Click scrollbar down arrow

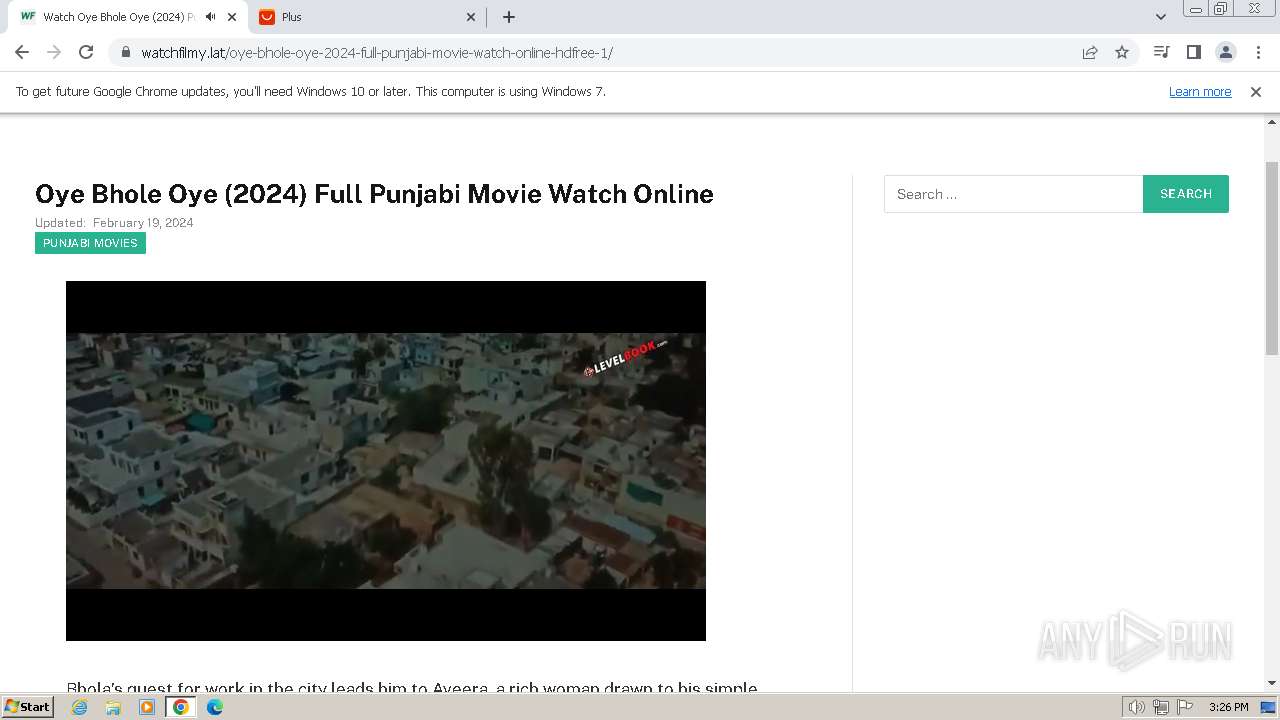1272,684
